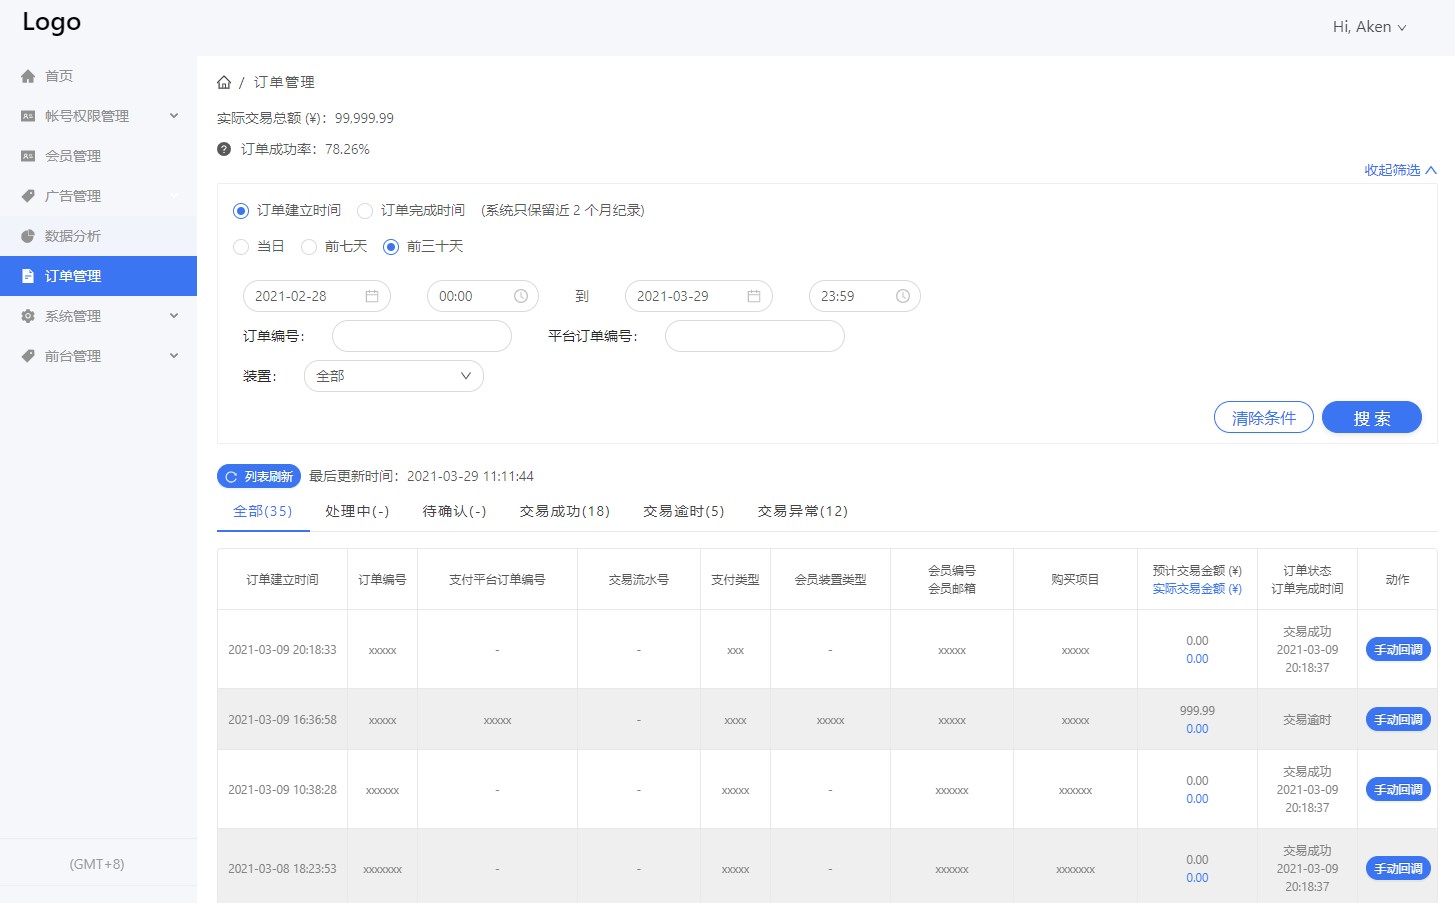
Task: Click 手动回调 for order 2021-03-09 16:36:58
Action: click(1398, 720)
